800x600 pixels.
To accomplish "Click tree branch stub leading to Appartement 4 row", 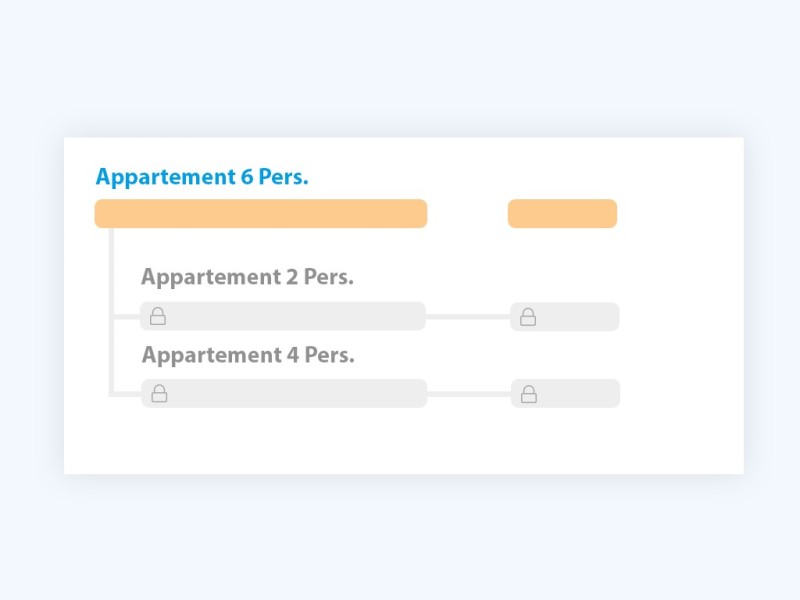I will pyautogui.click(x=126, y=394).
